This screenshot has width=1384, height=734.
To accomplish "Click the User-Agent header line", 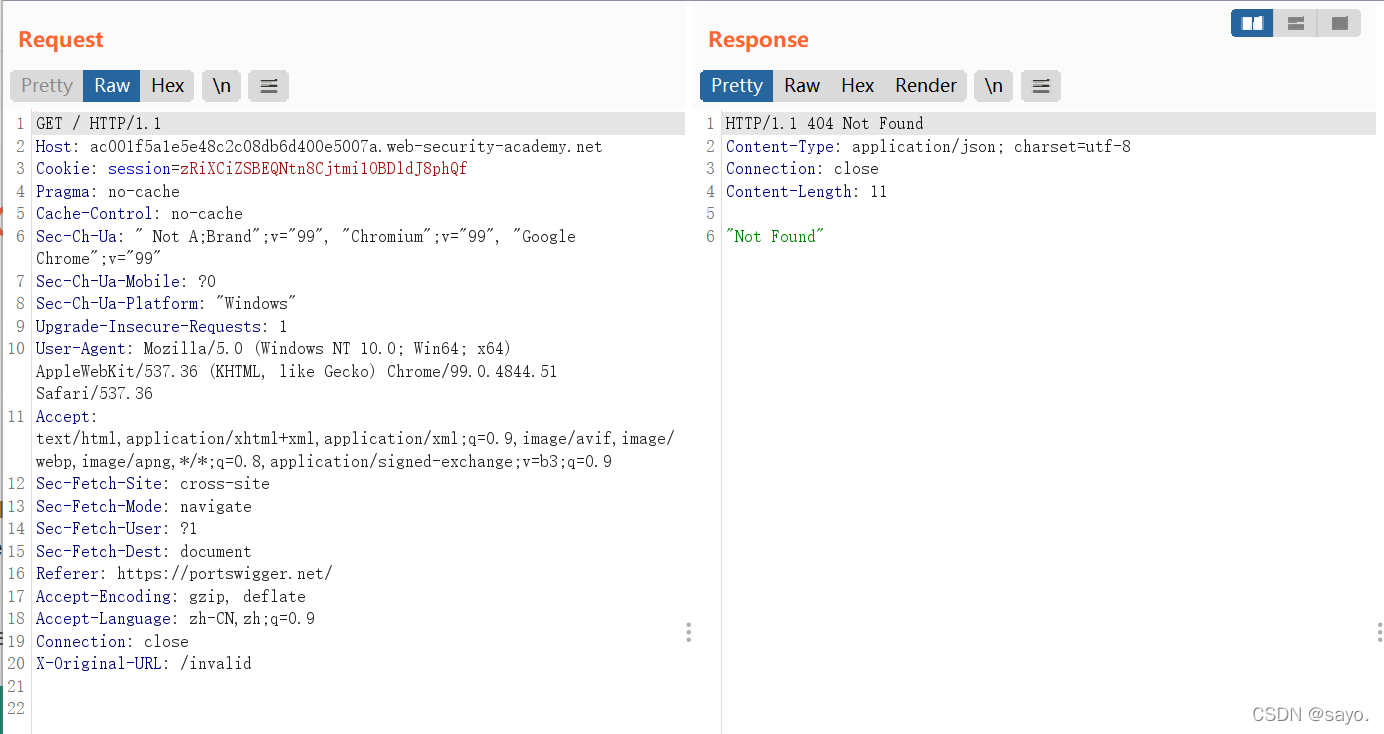I will pyautogui.click(x=297, y=372).
